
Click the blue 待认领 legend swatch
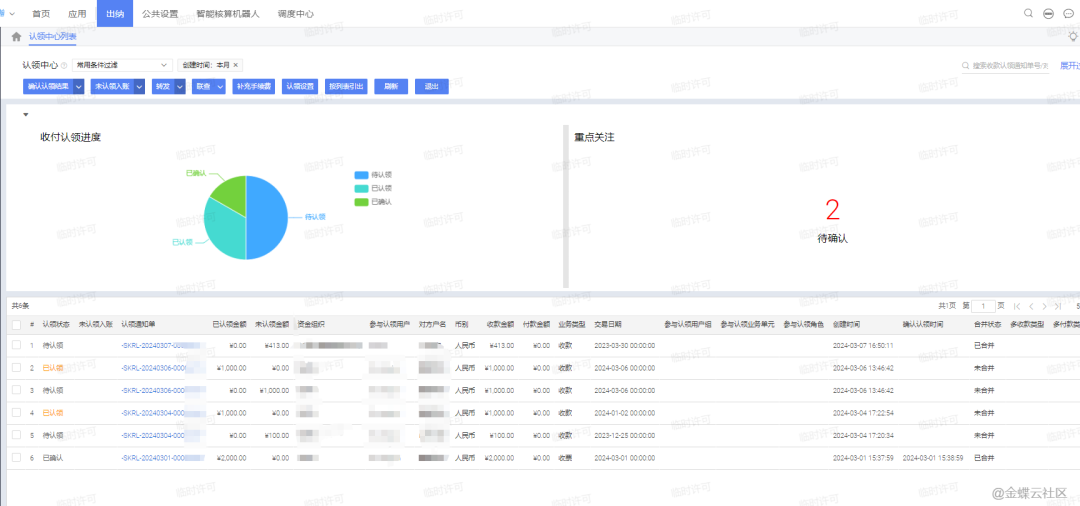click(x=361, y=175)
